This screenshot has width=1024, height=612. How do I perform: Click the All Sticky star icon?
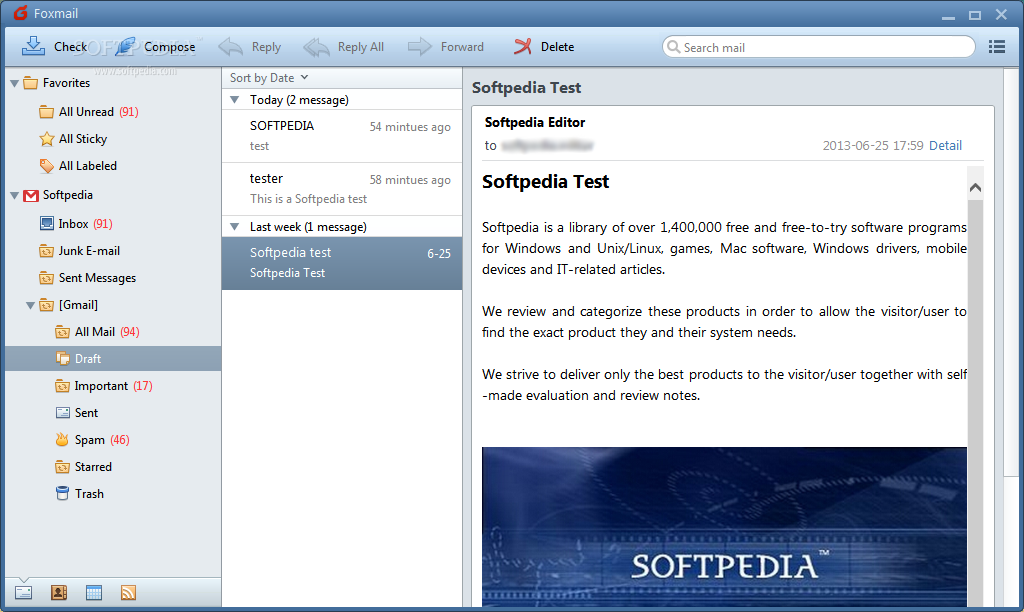point(46,138)
